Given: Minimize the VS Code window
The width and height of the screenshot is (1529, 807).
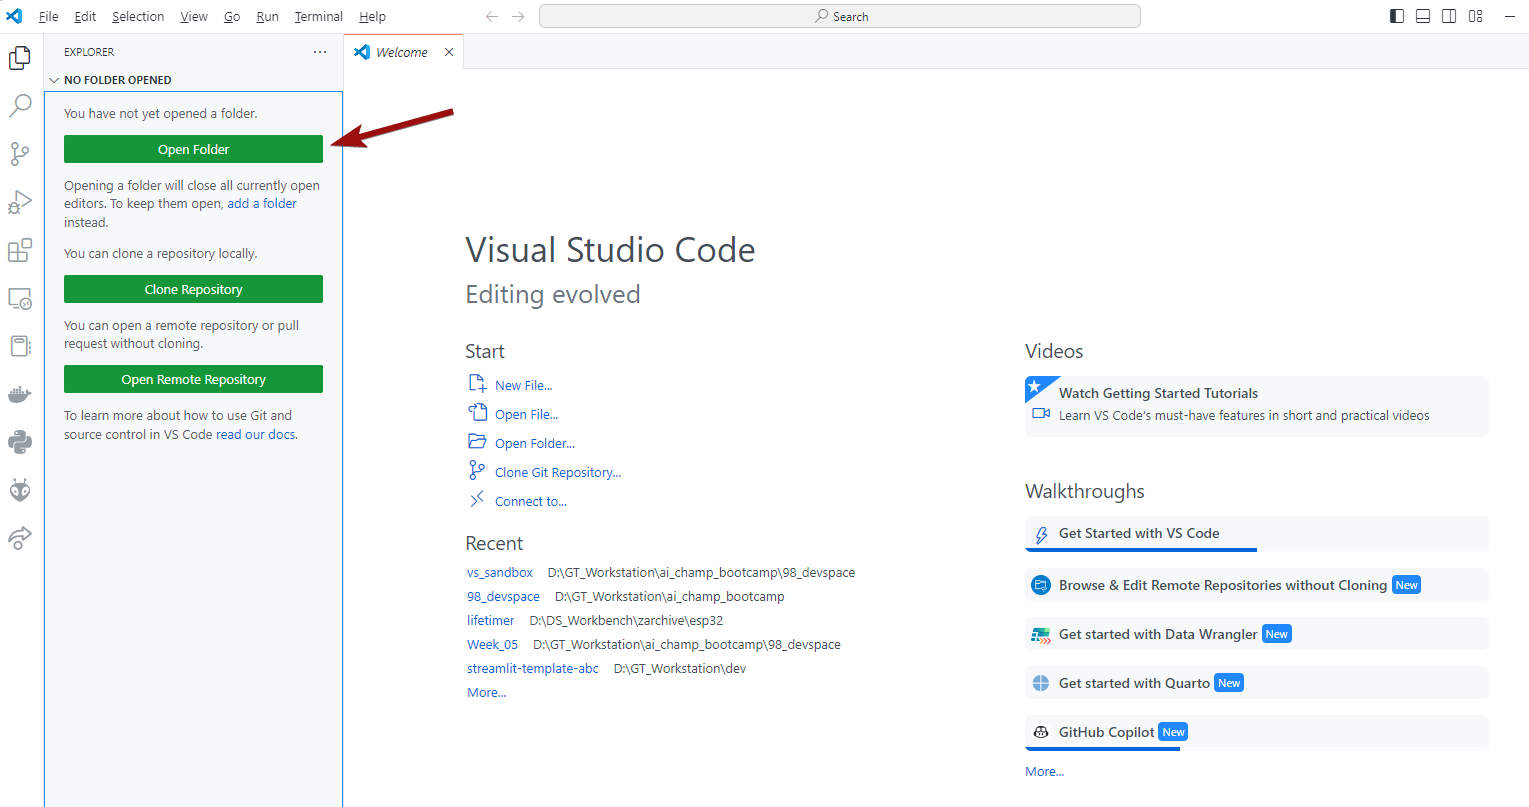Looking at the screenshot, I should coord(1509,16).
